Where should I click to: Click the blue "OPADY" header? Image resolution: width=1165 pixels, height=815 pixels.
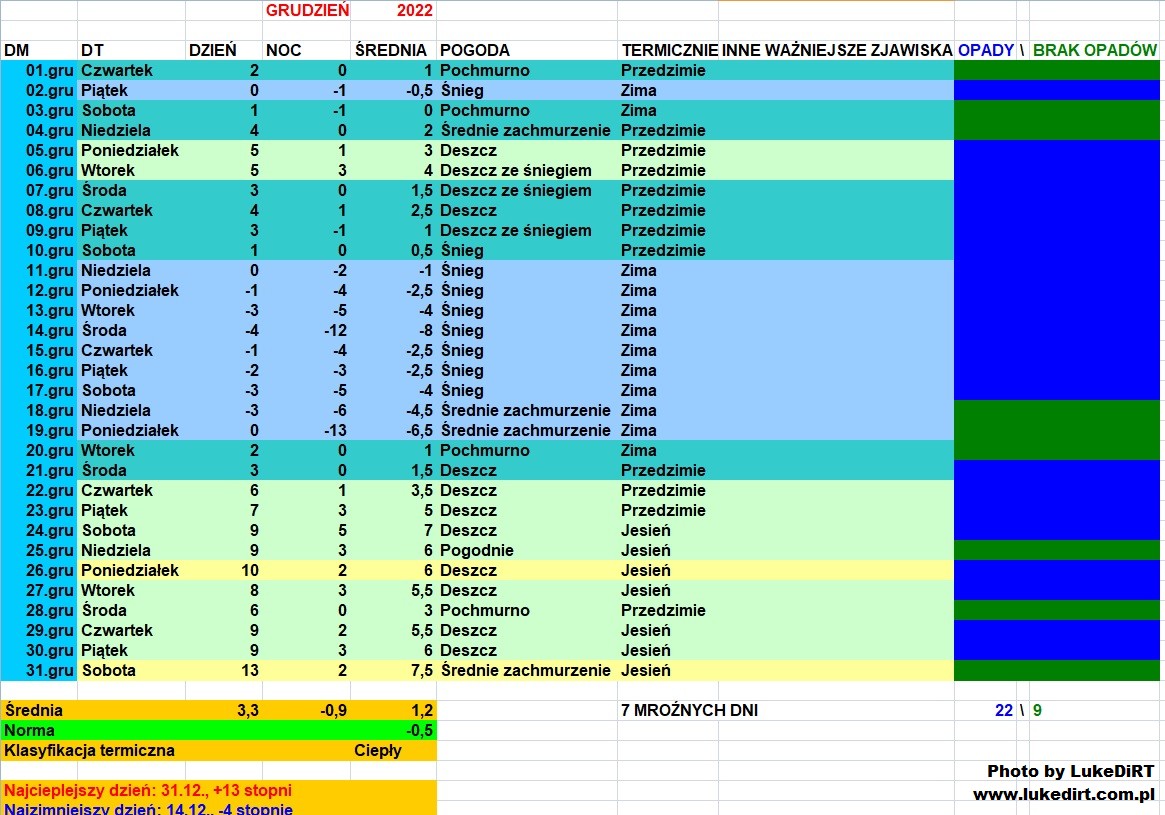[985, 50]
